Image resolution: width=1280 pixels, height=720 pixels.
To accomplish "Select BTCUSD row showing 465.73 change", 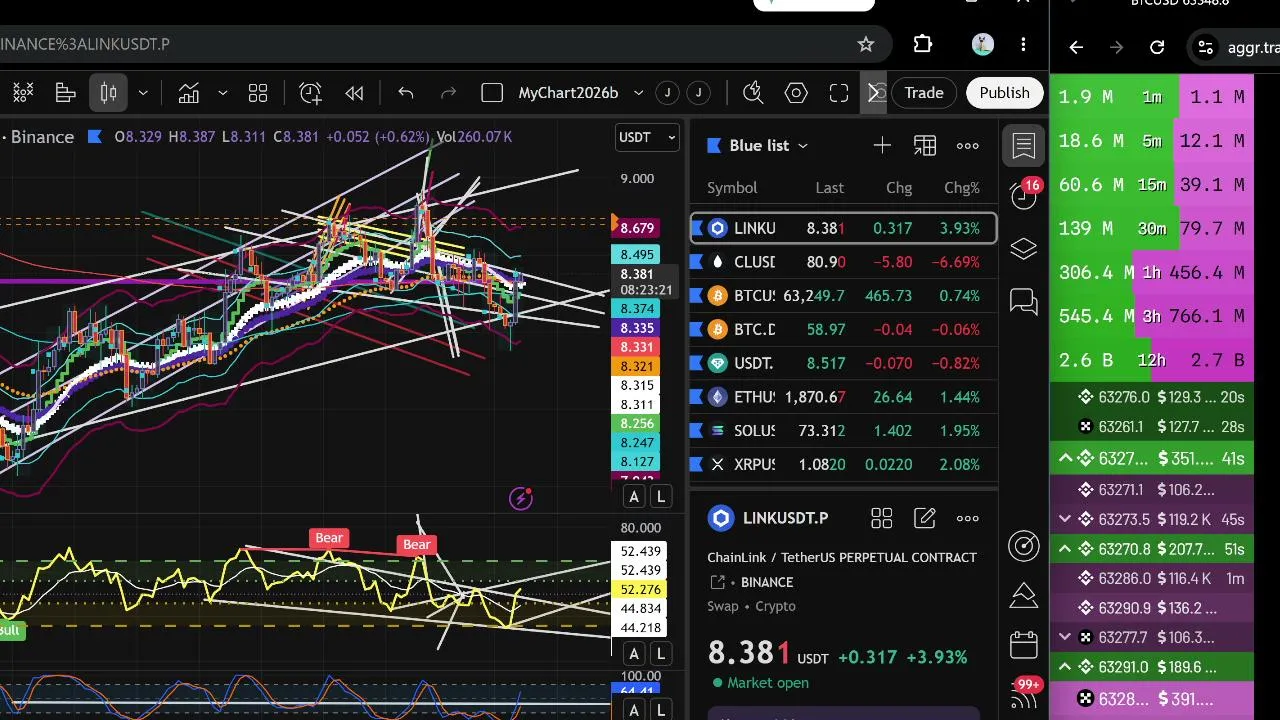I will coord(843,296).
